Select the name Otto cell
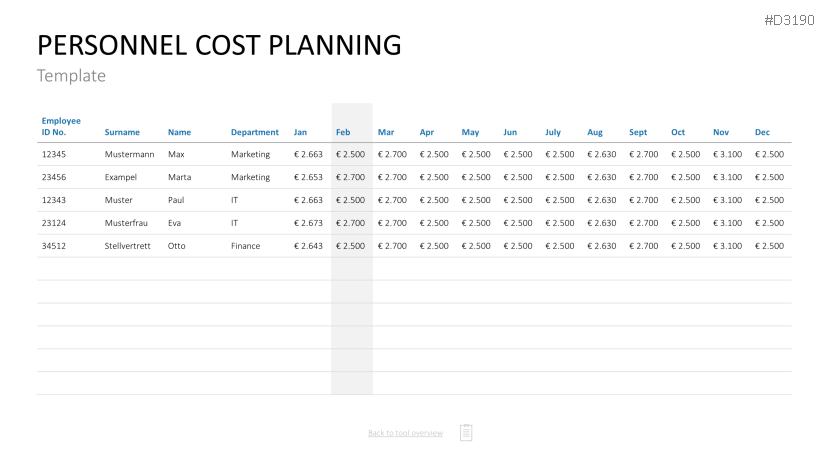Viewport: 829px width, 466px height. (176, 246)
